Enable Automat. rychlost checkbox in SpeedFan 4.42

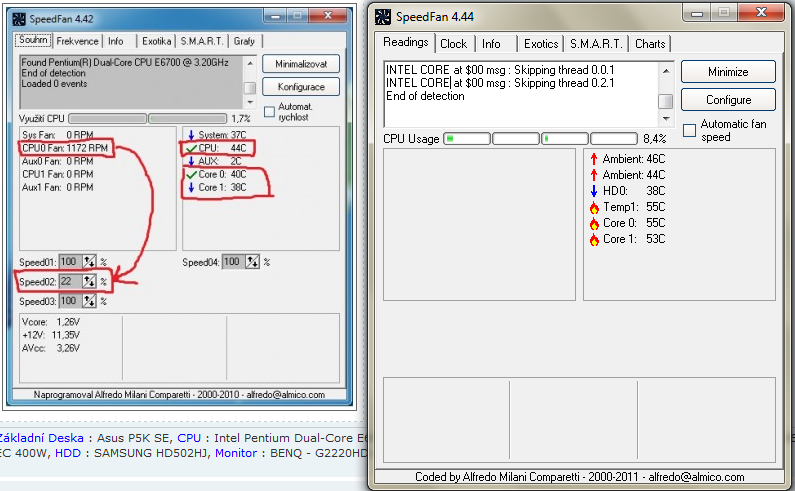point(269,112)
